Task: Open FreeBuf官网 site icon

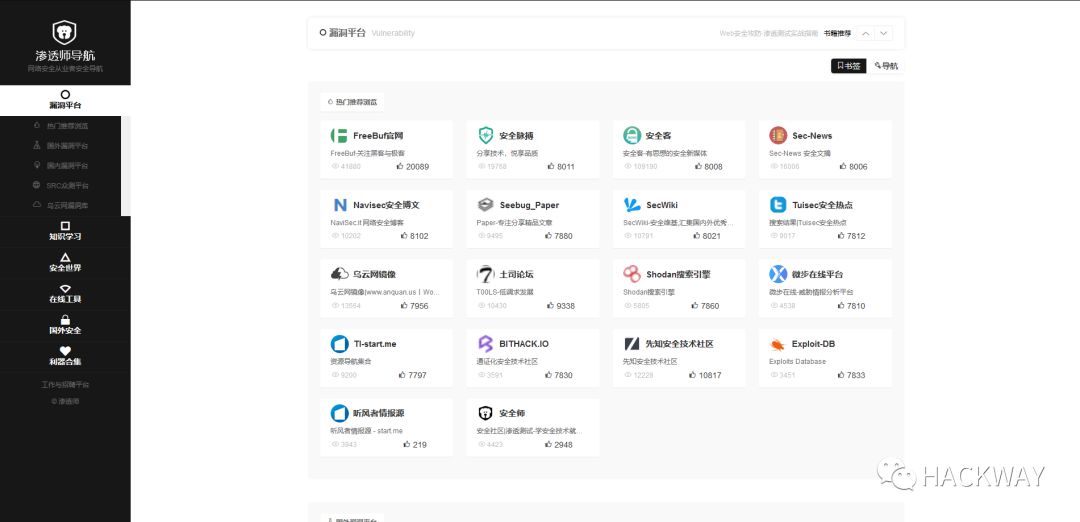Action: 339,136
